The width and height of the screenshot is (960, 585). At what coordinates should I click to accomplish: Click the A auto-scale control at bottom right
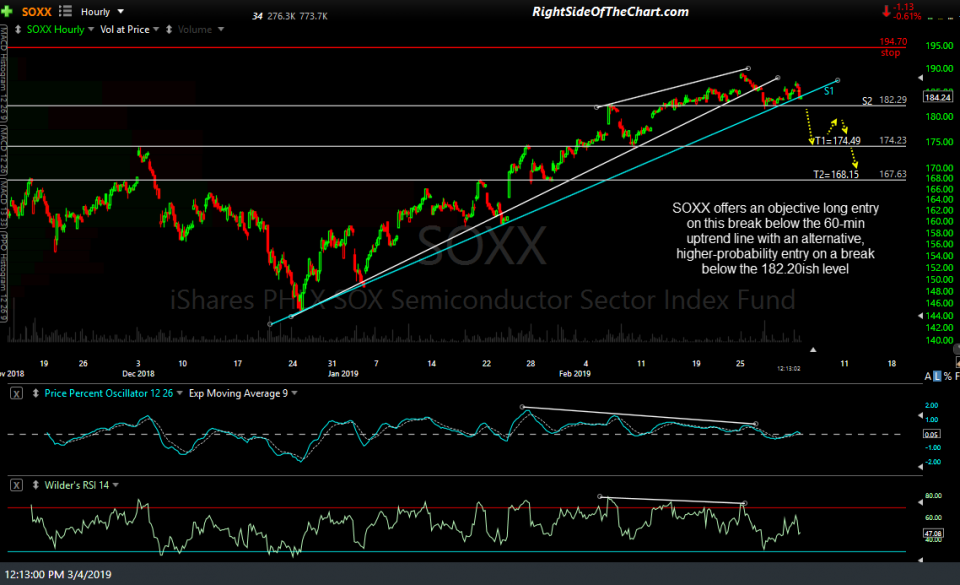[x=928, y=376]
